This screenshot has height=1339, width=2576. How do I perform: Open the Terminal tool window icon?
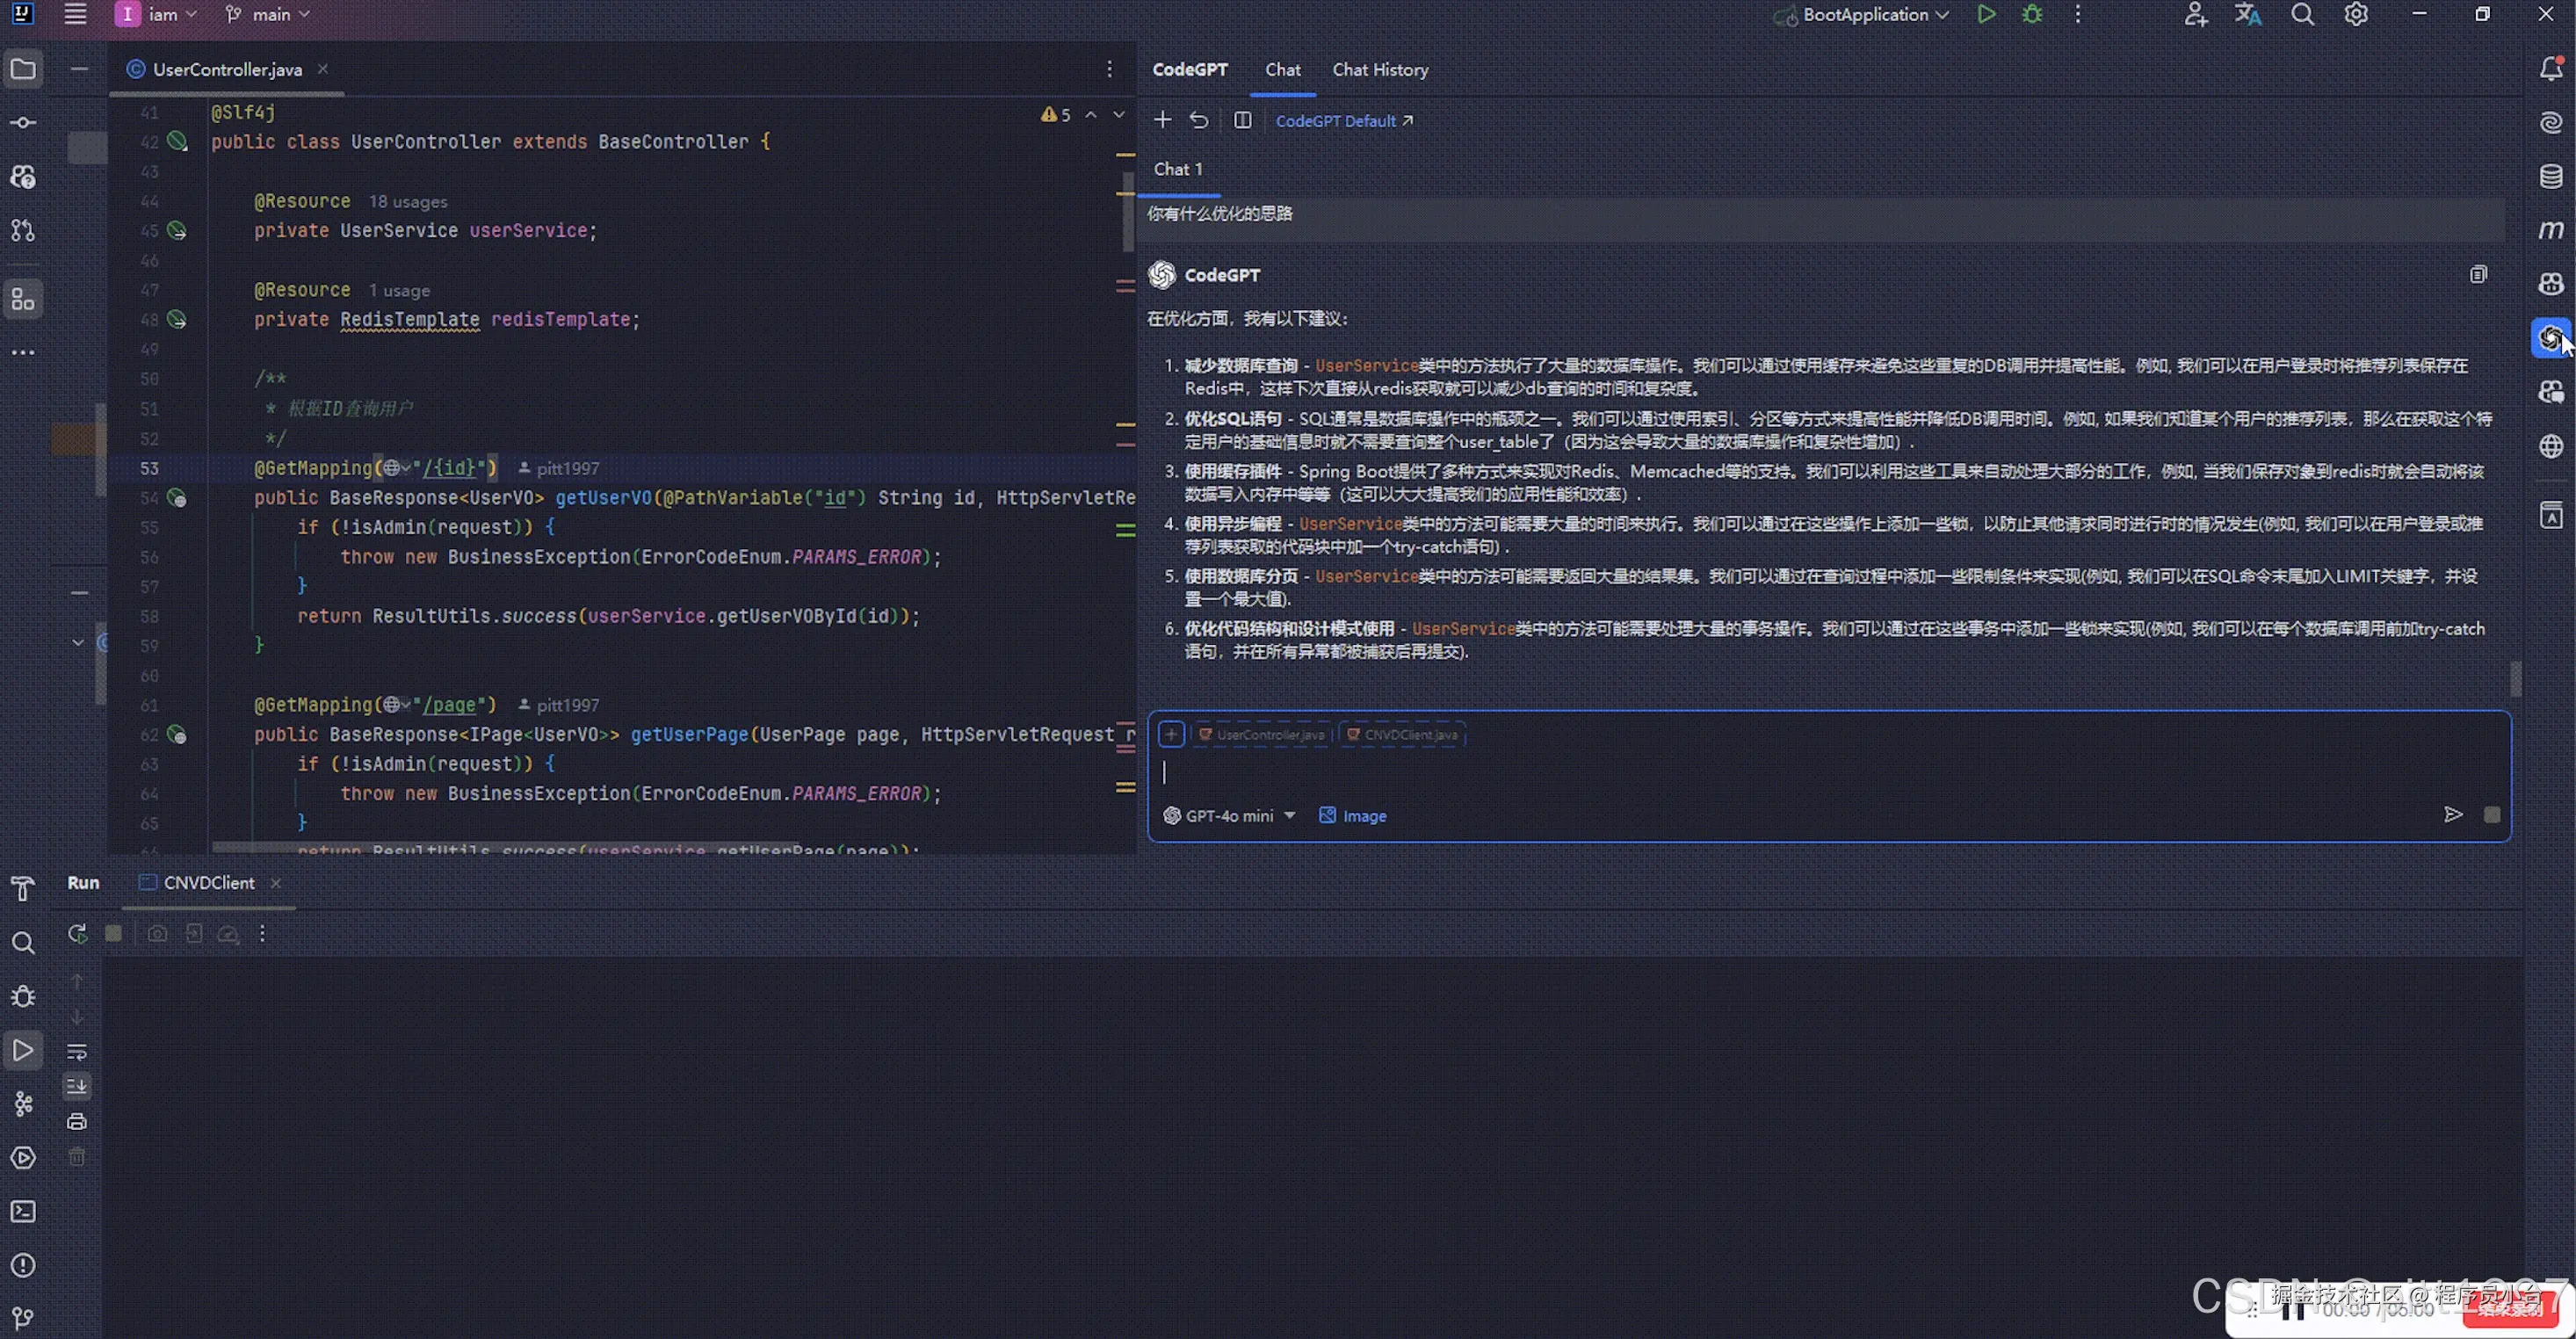click(22, 1212)
